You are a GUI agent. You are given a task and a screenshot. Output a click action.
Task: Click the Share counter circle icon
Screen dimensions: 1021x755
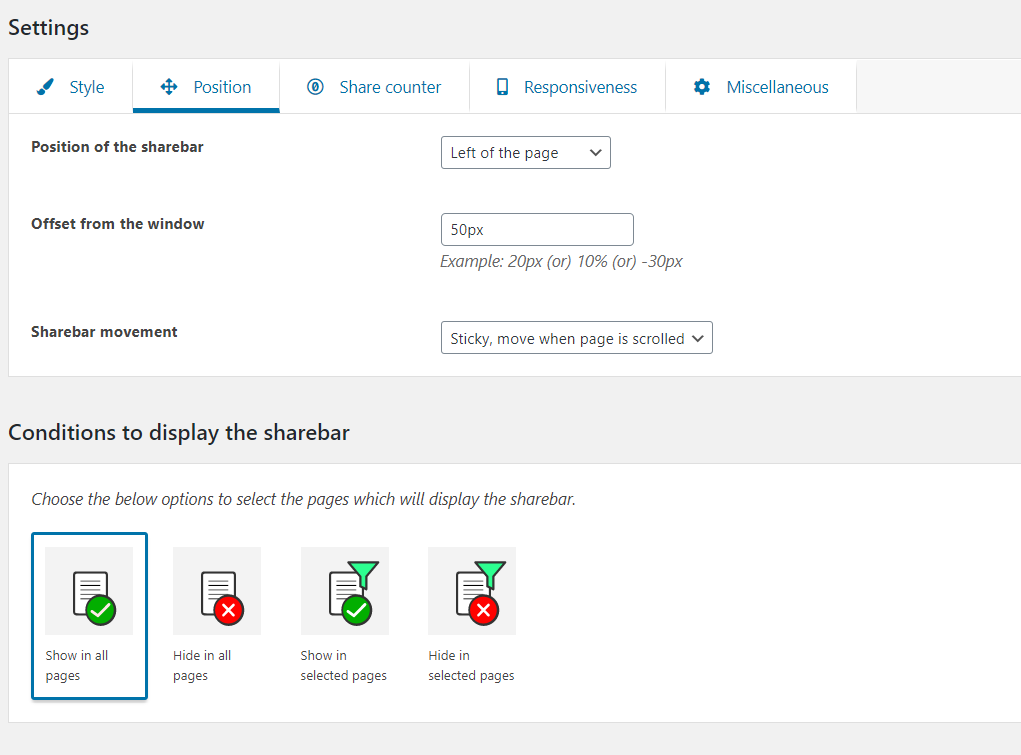(x=315, y=87)
